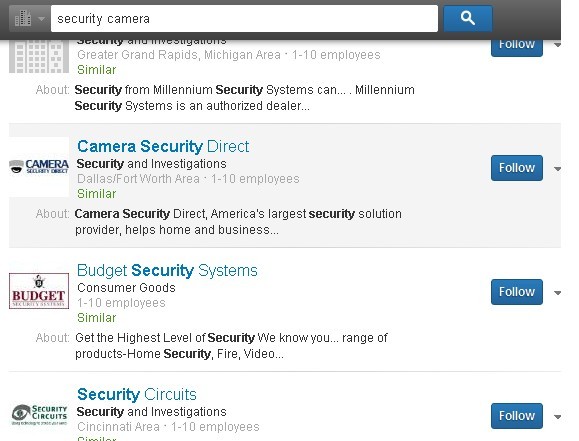This screenshot has width=579, height=441.
Task: Click the magnifying glass search button
Action: 467,18
